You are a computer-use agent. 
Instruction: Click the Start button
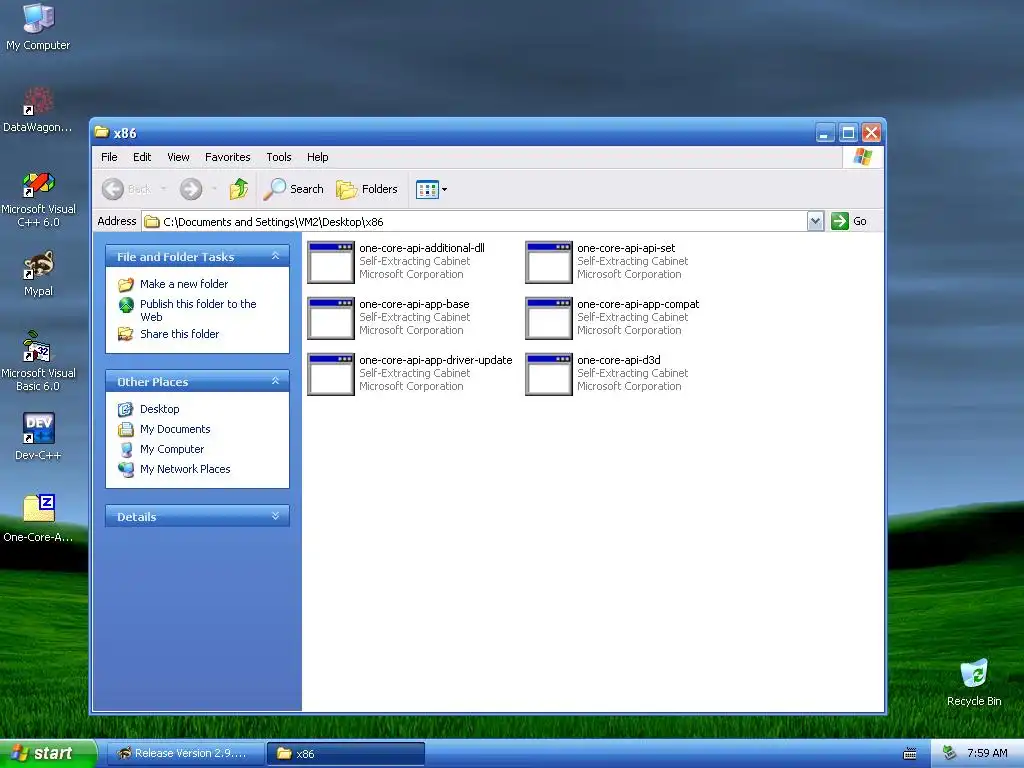click(48, 754)
